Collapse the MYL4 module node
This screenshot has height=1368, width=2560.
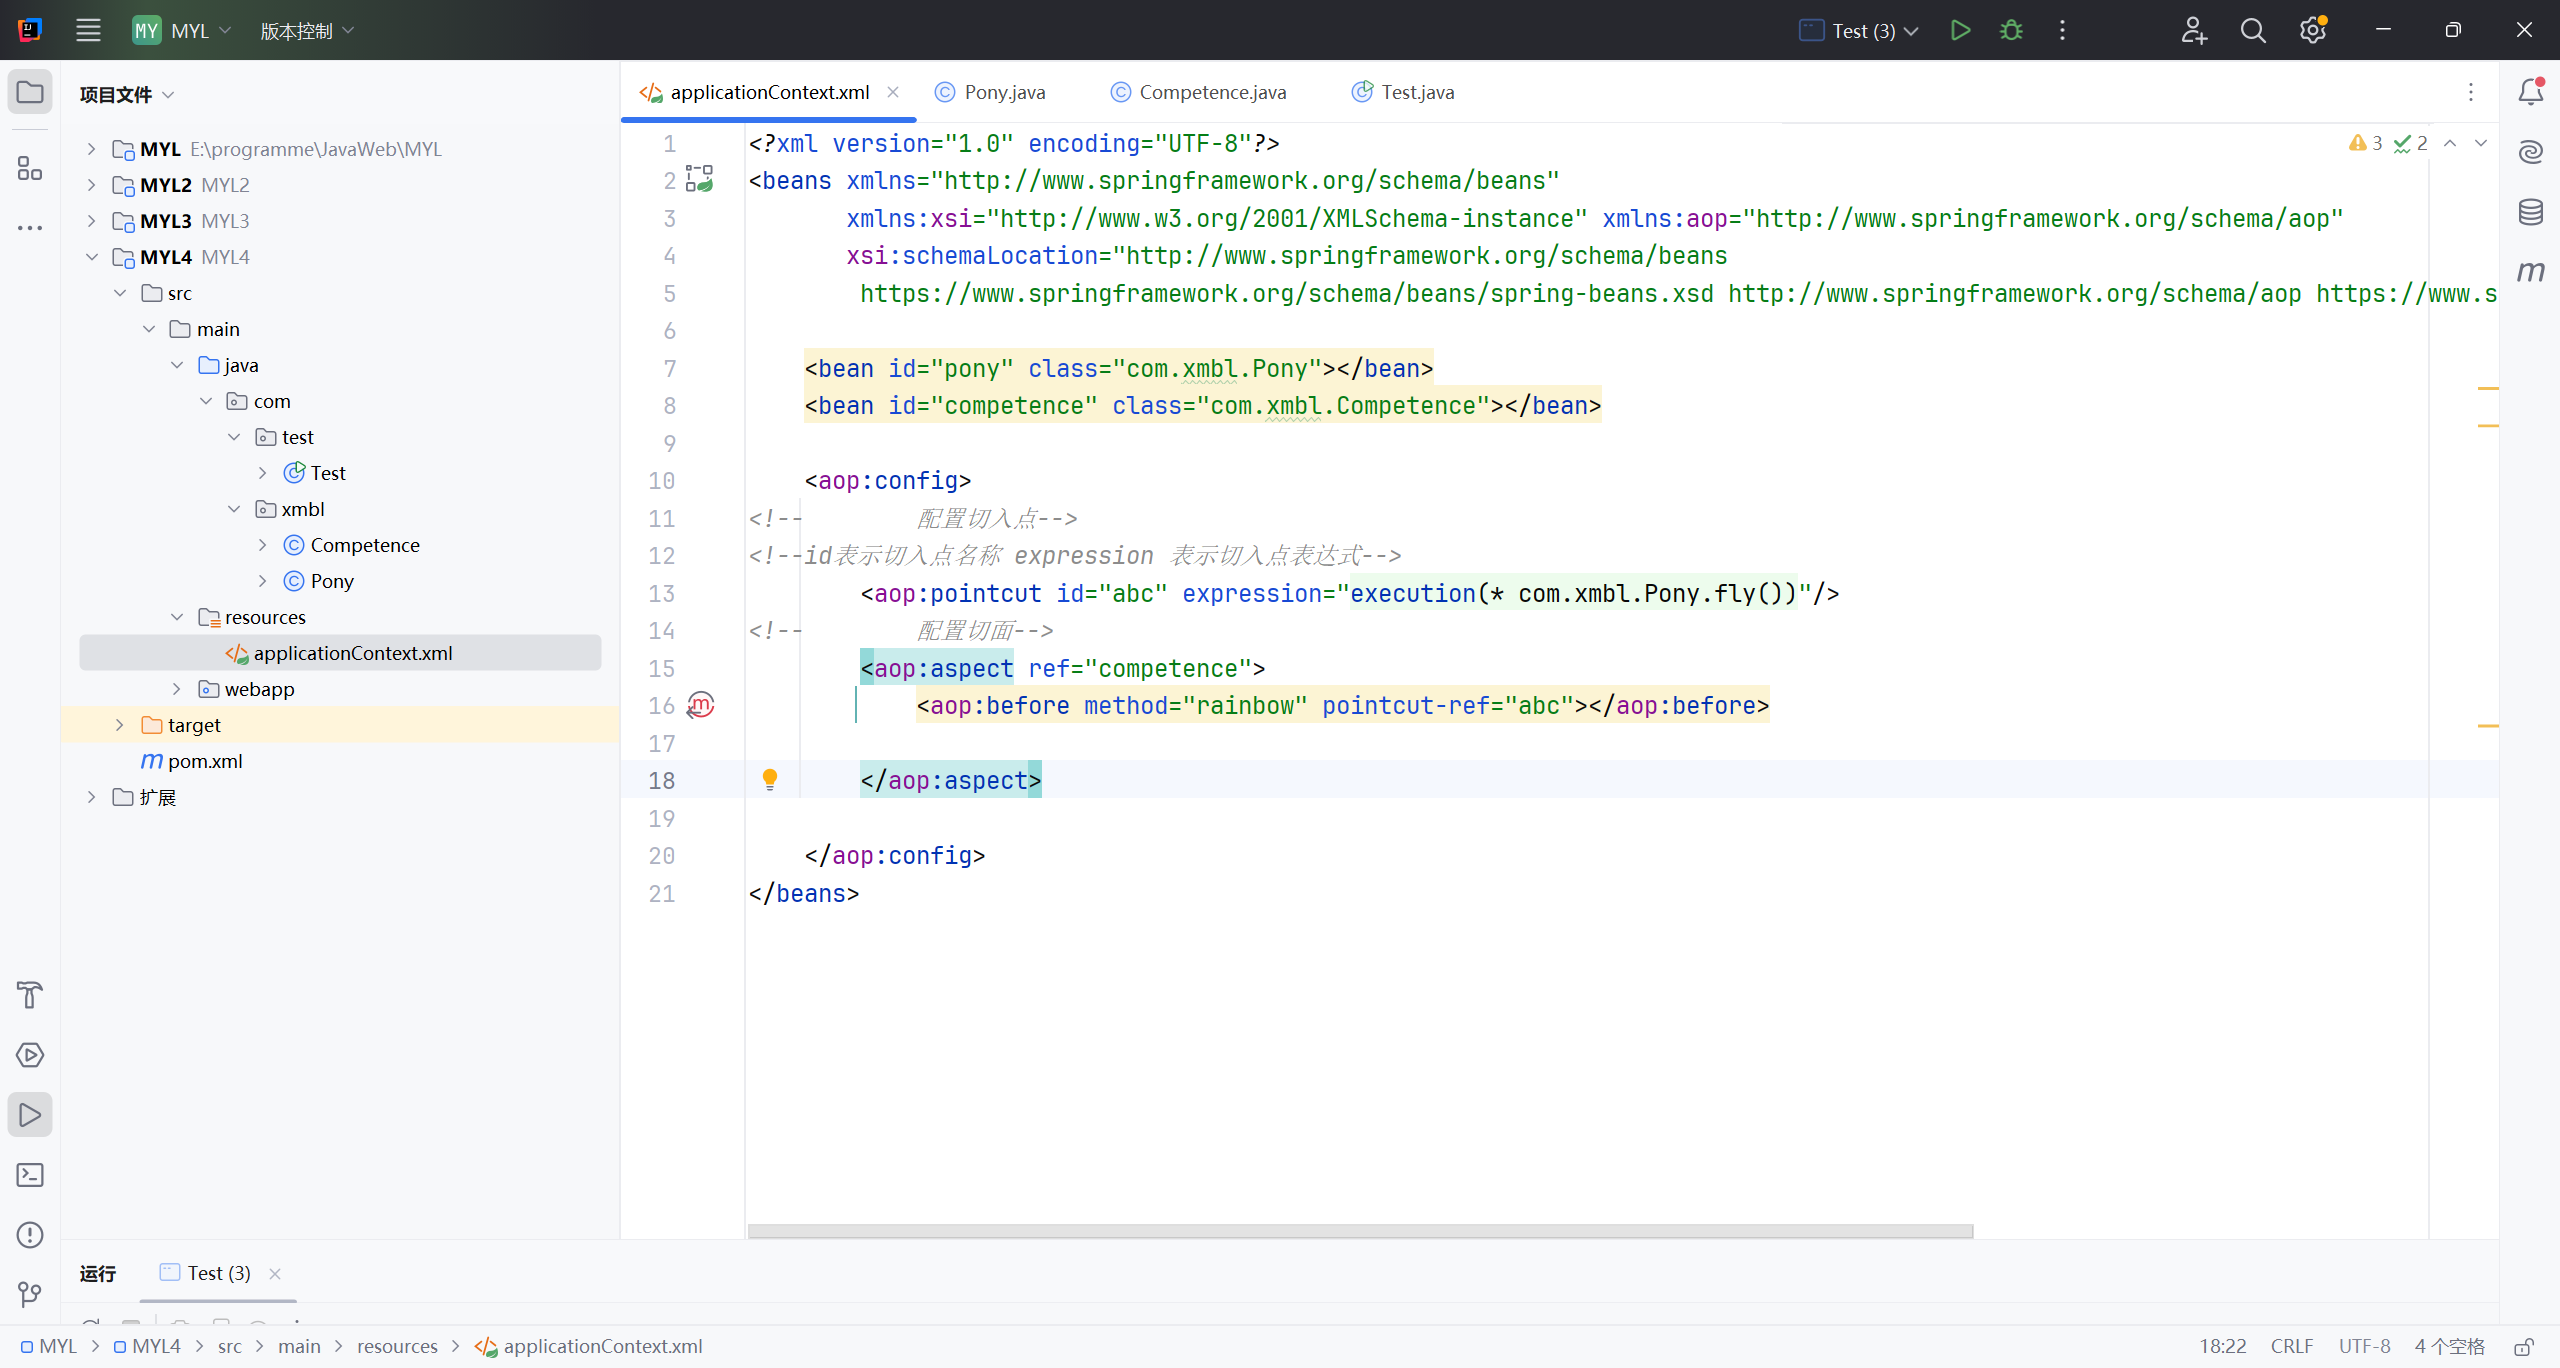[x=92, y=257]
